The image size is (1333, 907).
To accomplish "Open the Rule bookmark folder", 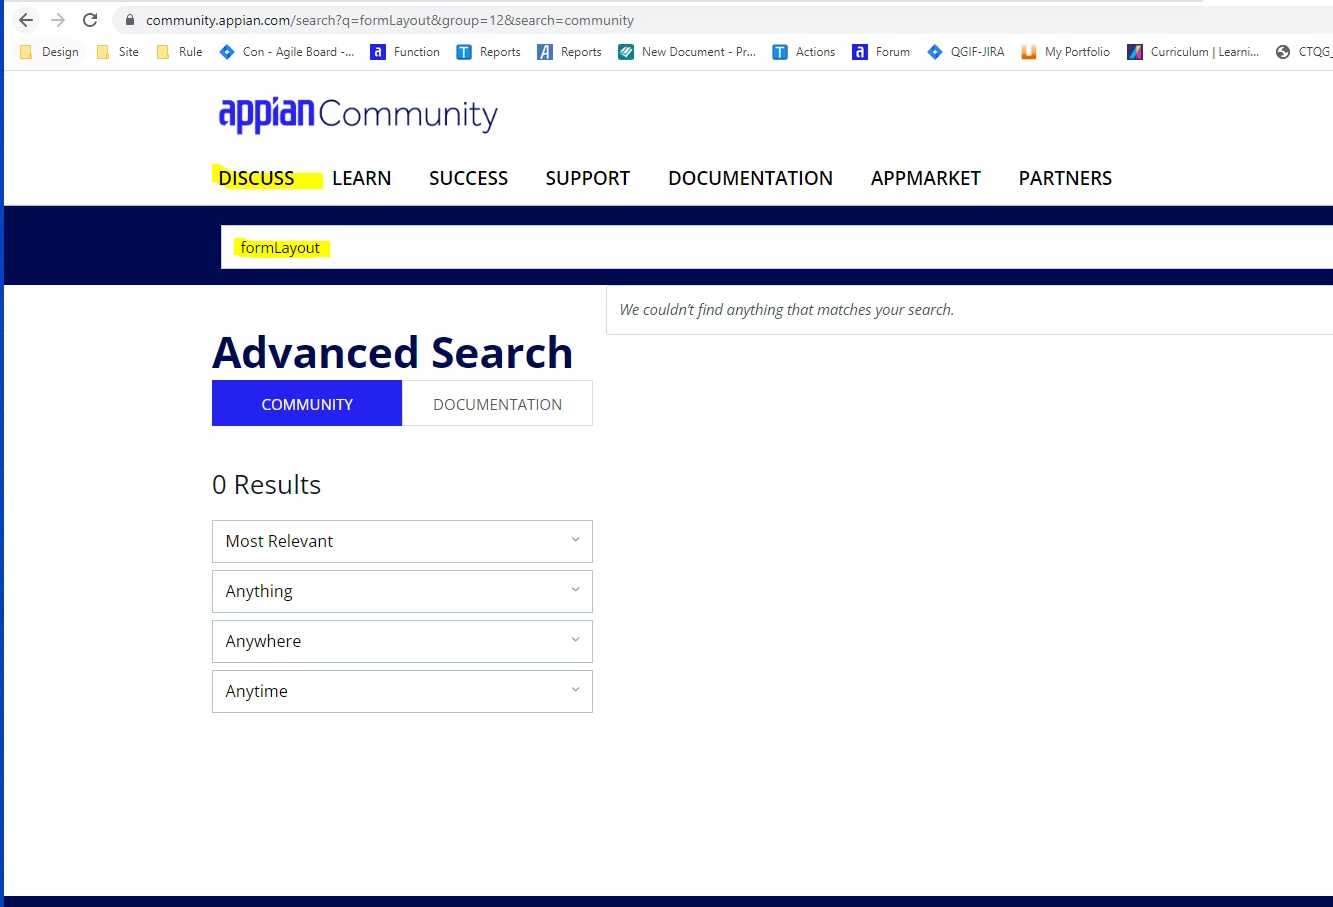I will (180, 52).
